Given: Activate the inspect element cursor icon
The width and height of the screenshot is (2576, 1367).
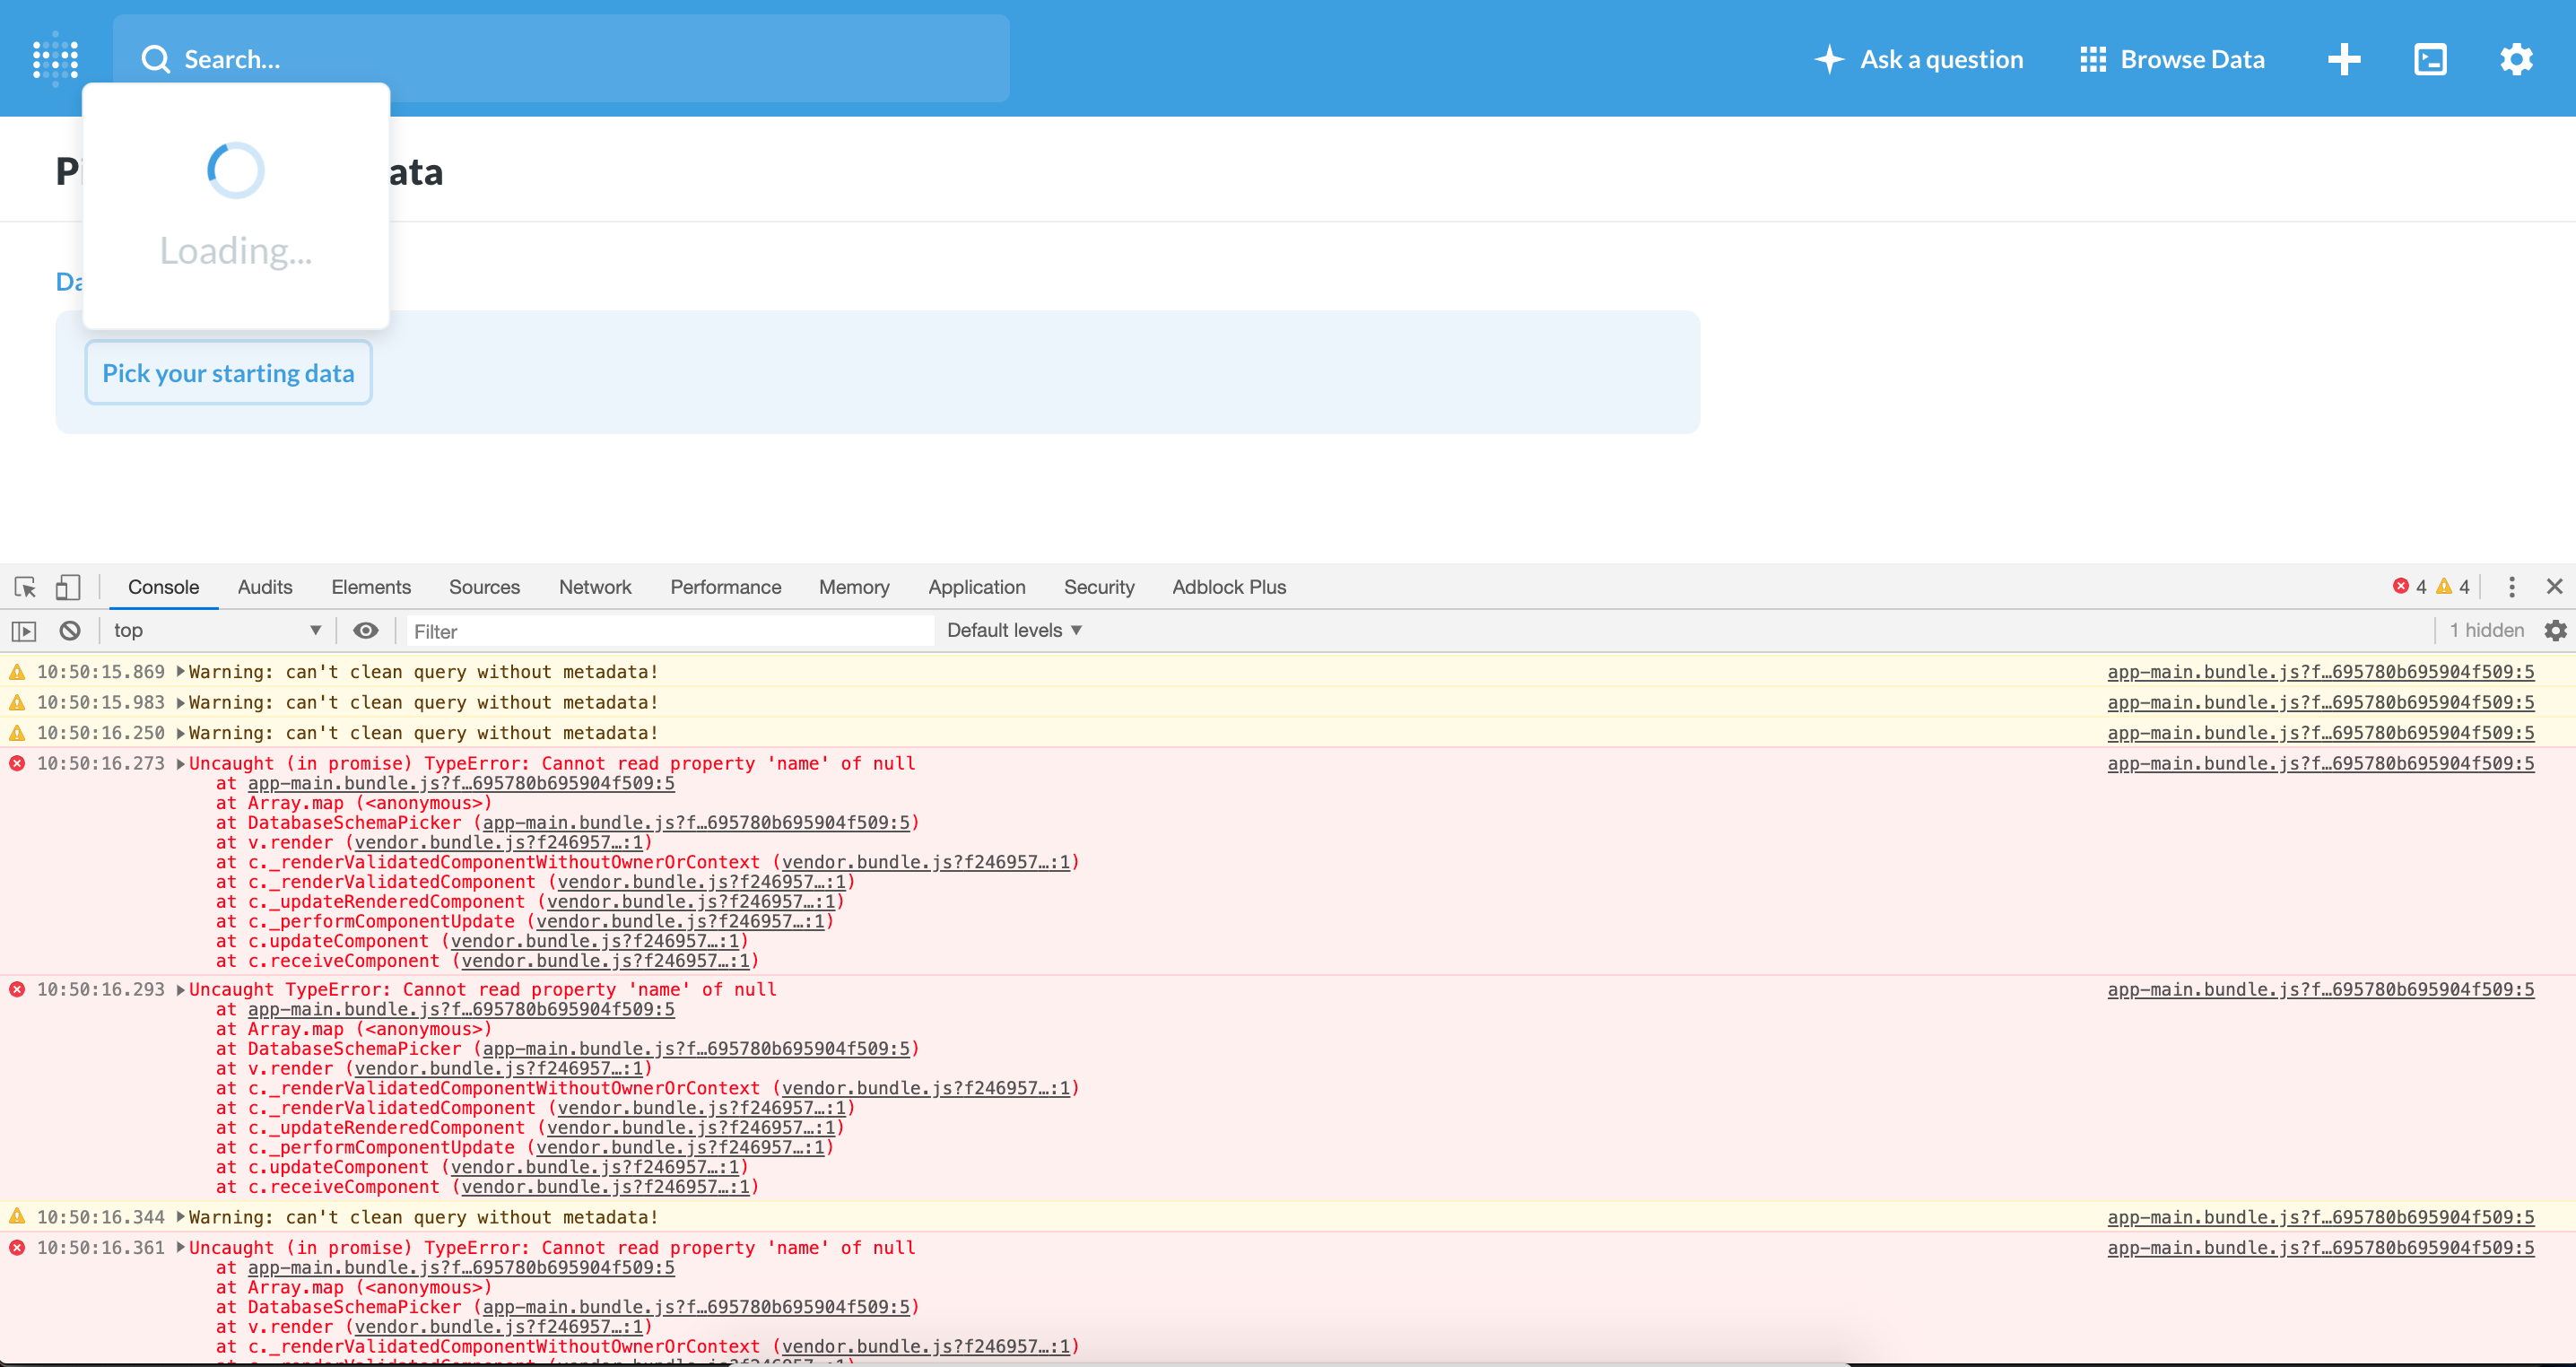Looking at the screenshot, I should click(24, 587).
